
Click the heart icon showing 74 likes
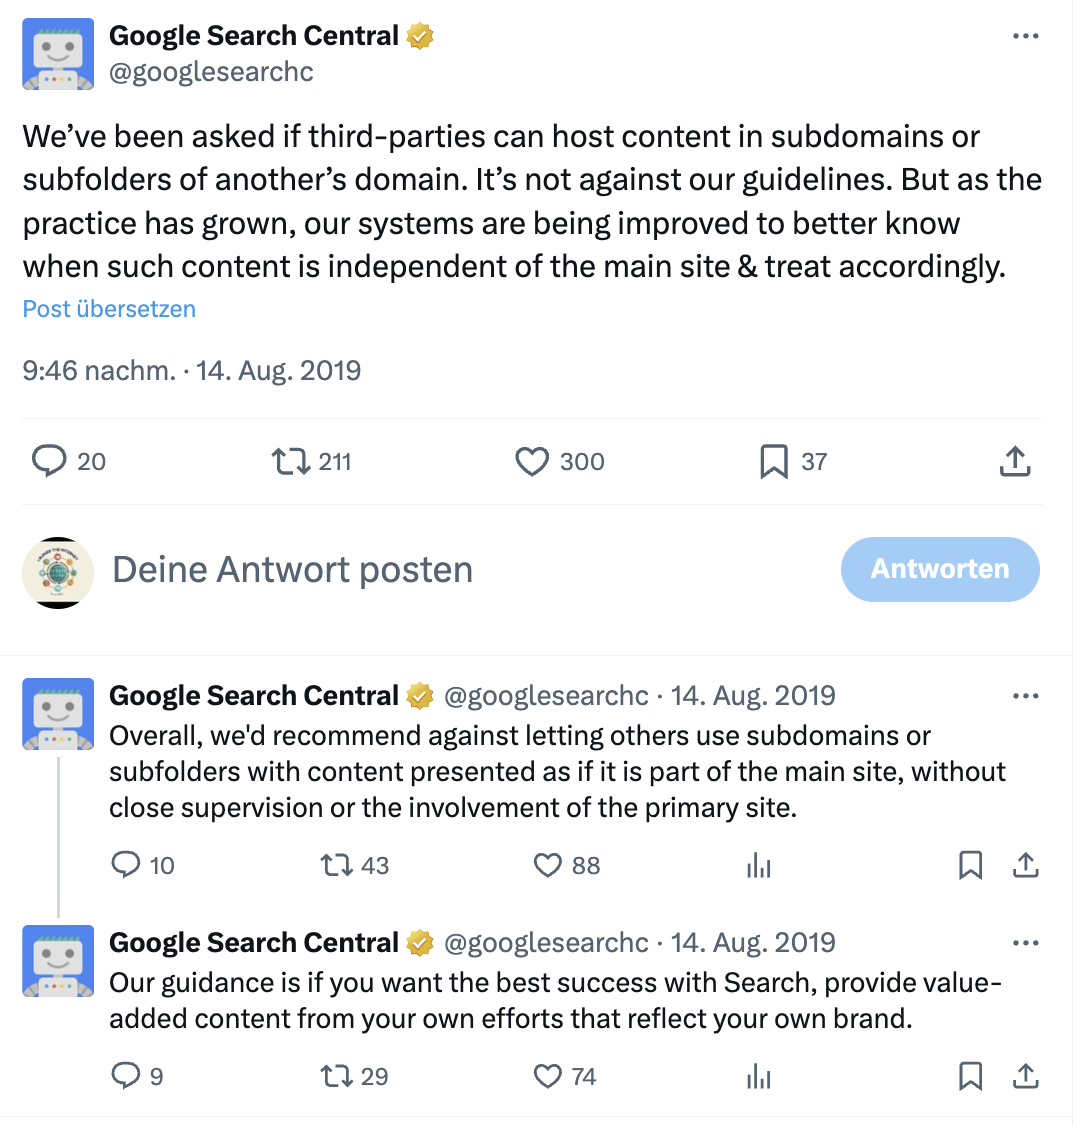[546, 1076]
